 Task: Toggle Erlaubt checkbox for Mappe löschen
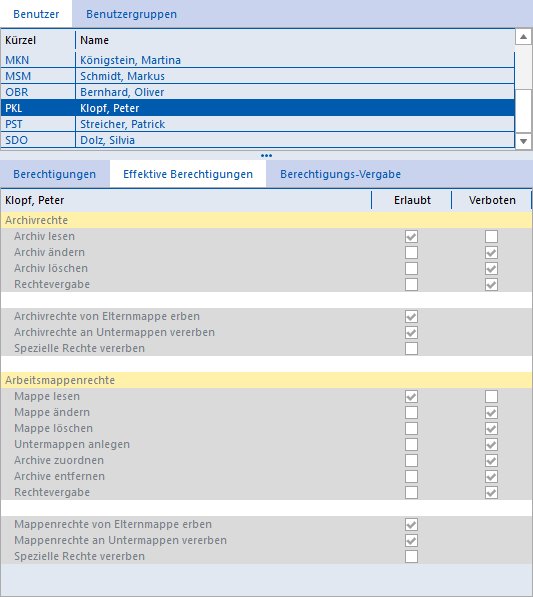(x=411, y=428)
